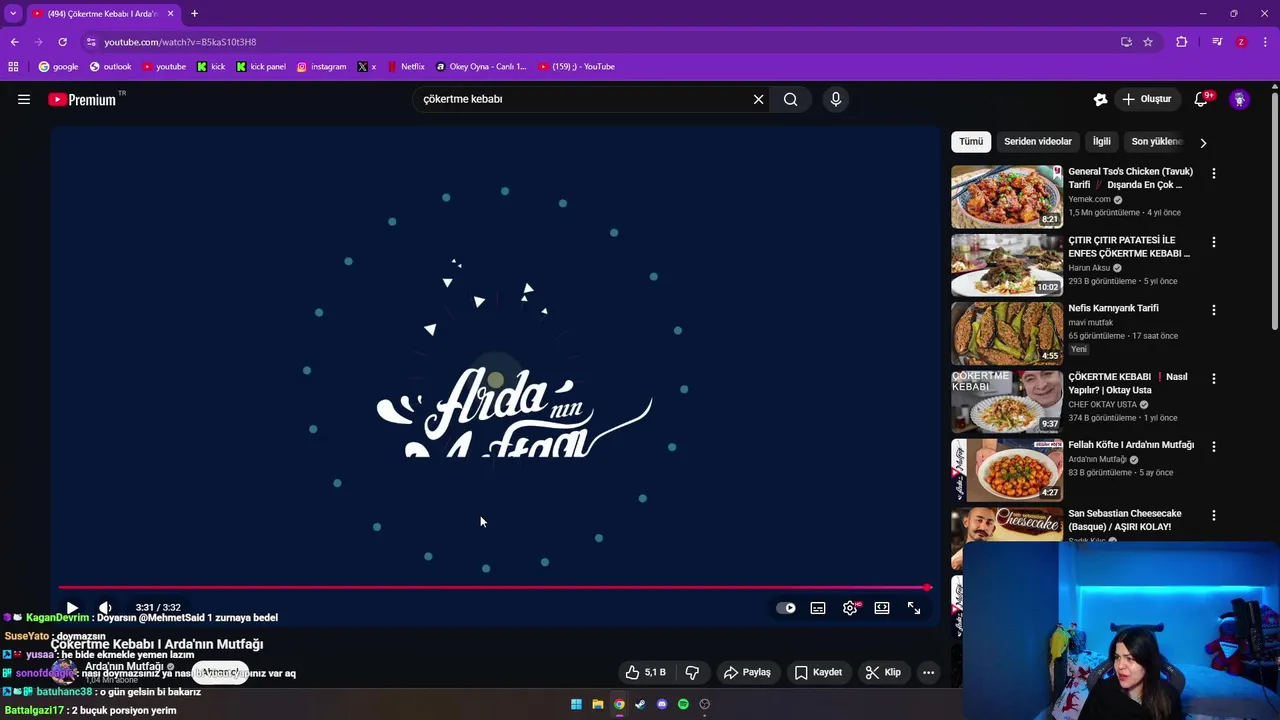Screen dimensions: 1280x720
Task: Mute the video volume speaker
Action: click(105, 608)
